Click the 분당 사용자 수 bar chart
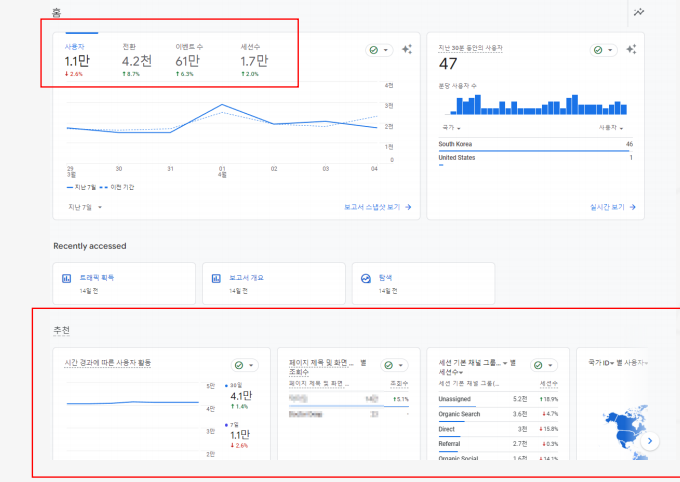Screen dimensions: 680x482 [536, 105]
